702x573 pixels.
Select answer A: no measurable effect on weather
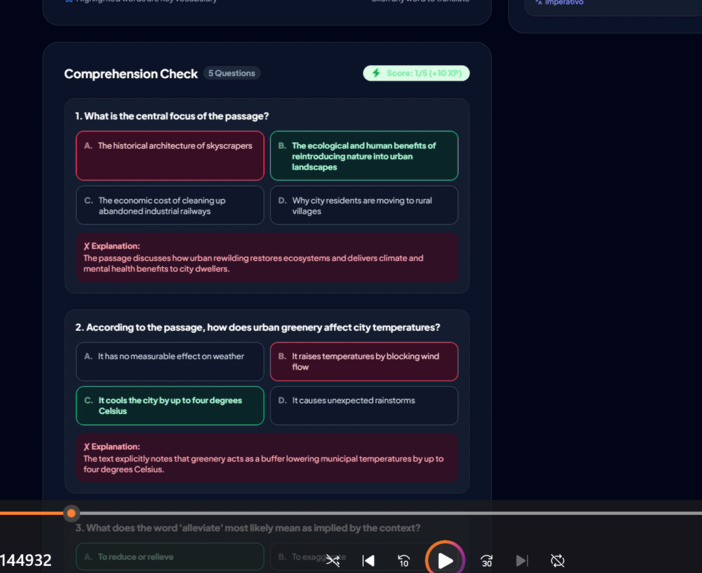pyautogui.click(x=170, y=361)
